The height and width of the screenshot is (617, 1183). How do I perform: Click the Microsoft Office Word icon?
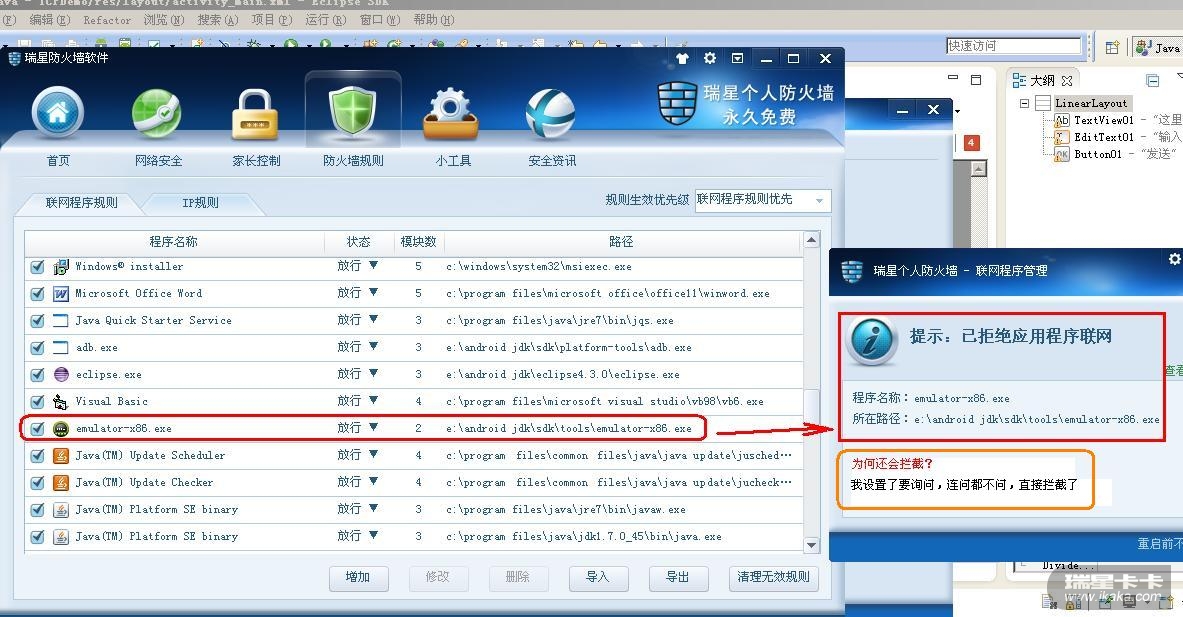pyautogui.click(x=61, y=293)
